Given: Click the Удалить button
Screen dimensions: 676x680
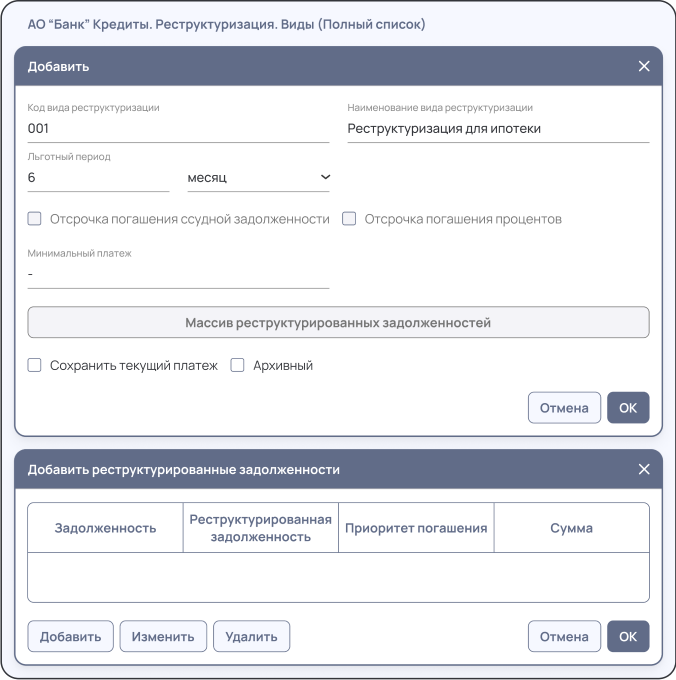Looking at the screenshot, I should pos(253,637).
